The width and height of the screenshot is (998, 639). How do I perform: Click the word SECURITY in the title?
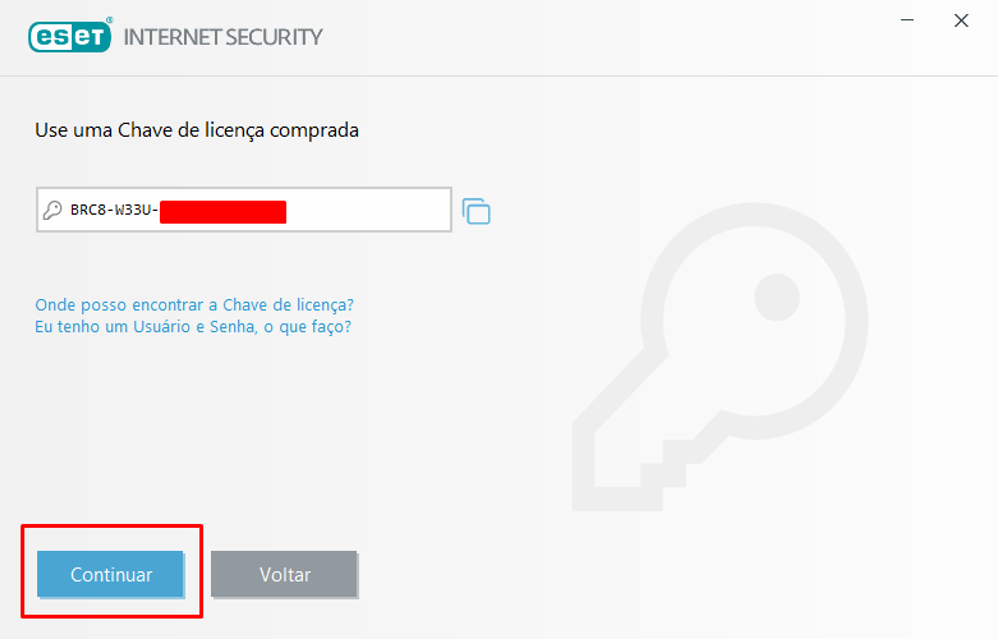pyautogui.click(x=279, y=37)
